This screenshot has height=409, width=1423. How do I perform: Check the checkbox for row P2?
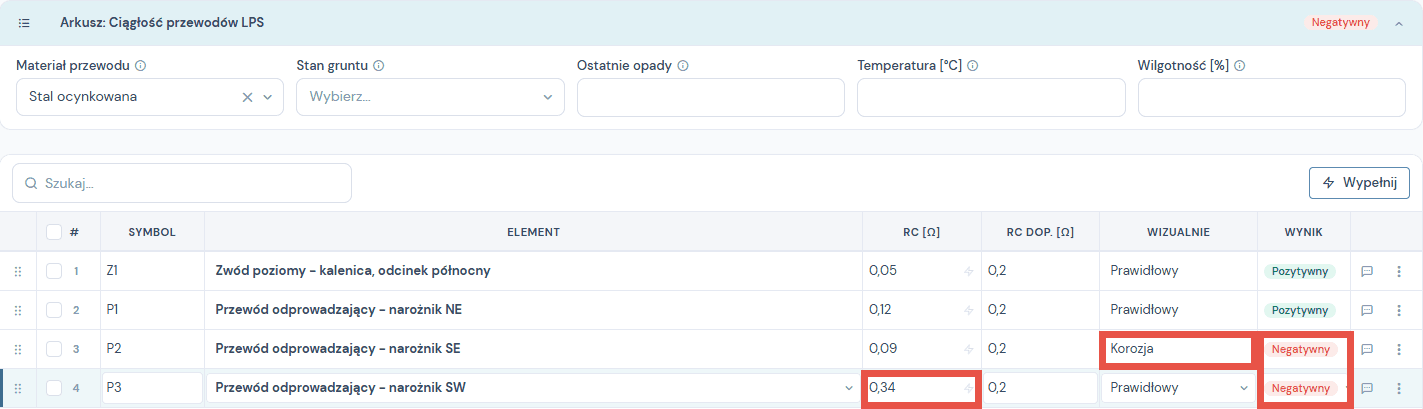click(54, 349)
